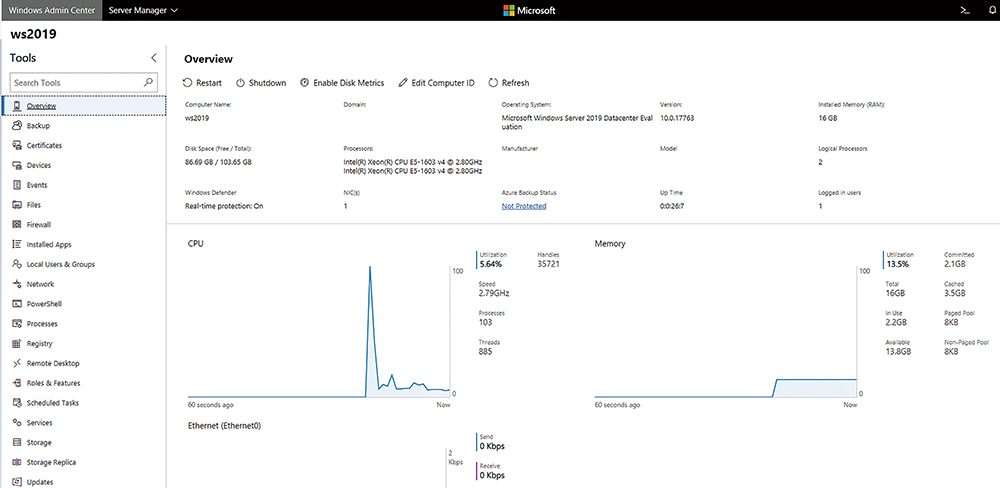The width and height of the screenshot is (1000, 488).
Task: Click Edit Computer ID
Action: (x=436, y=83)
